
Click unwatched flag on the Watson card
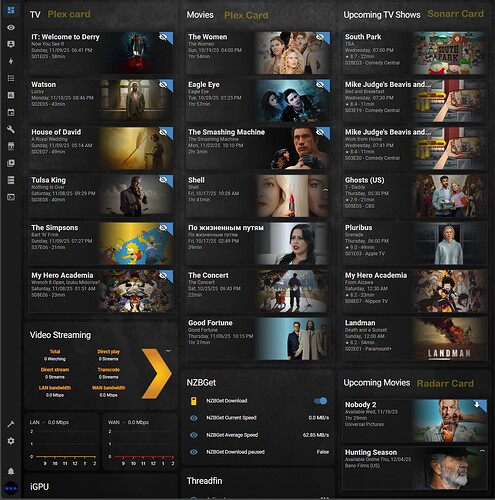point(165,85)
